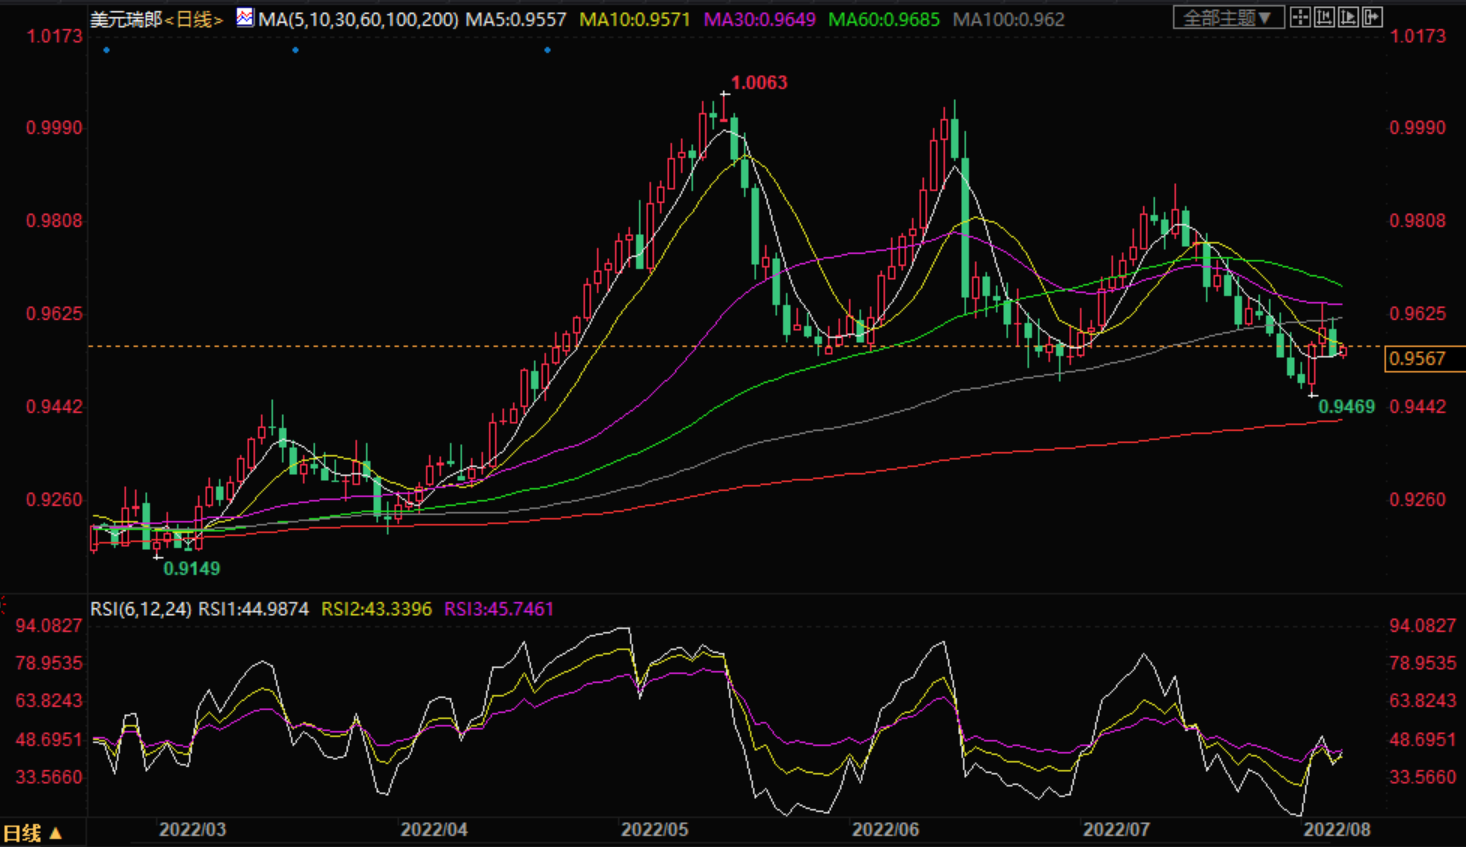The width and height of the screenshot is (1466, 847).
Task: Click the 1.0063 high price label
Action: coord(759,83)
